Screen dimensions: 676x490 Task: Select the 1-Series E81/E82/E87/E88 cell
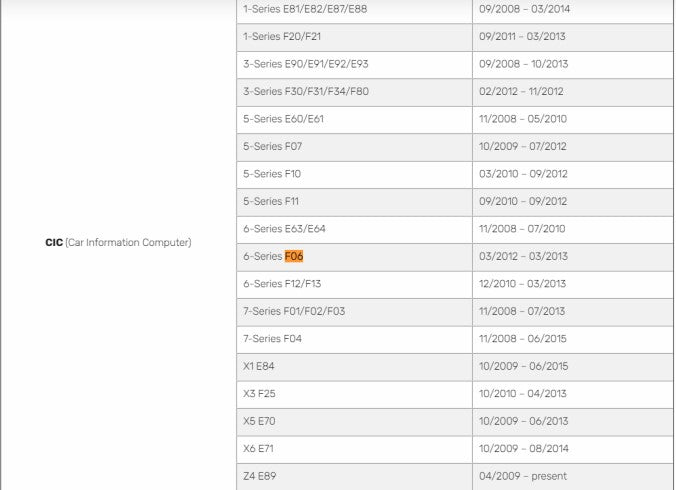click(x=305, y=9)
